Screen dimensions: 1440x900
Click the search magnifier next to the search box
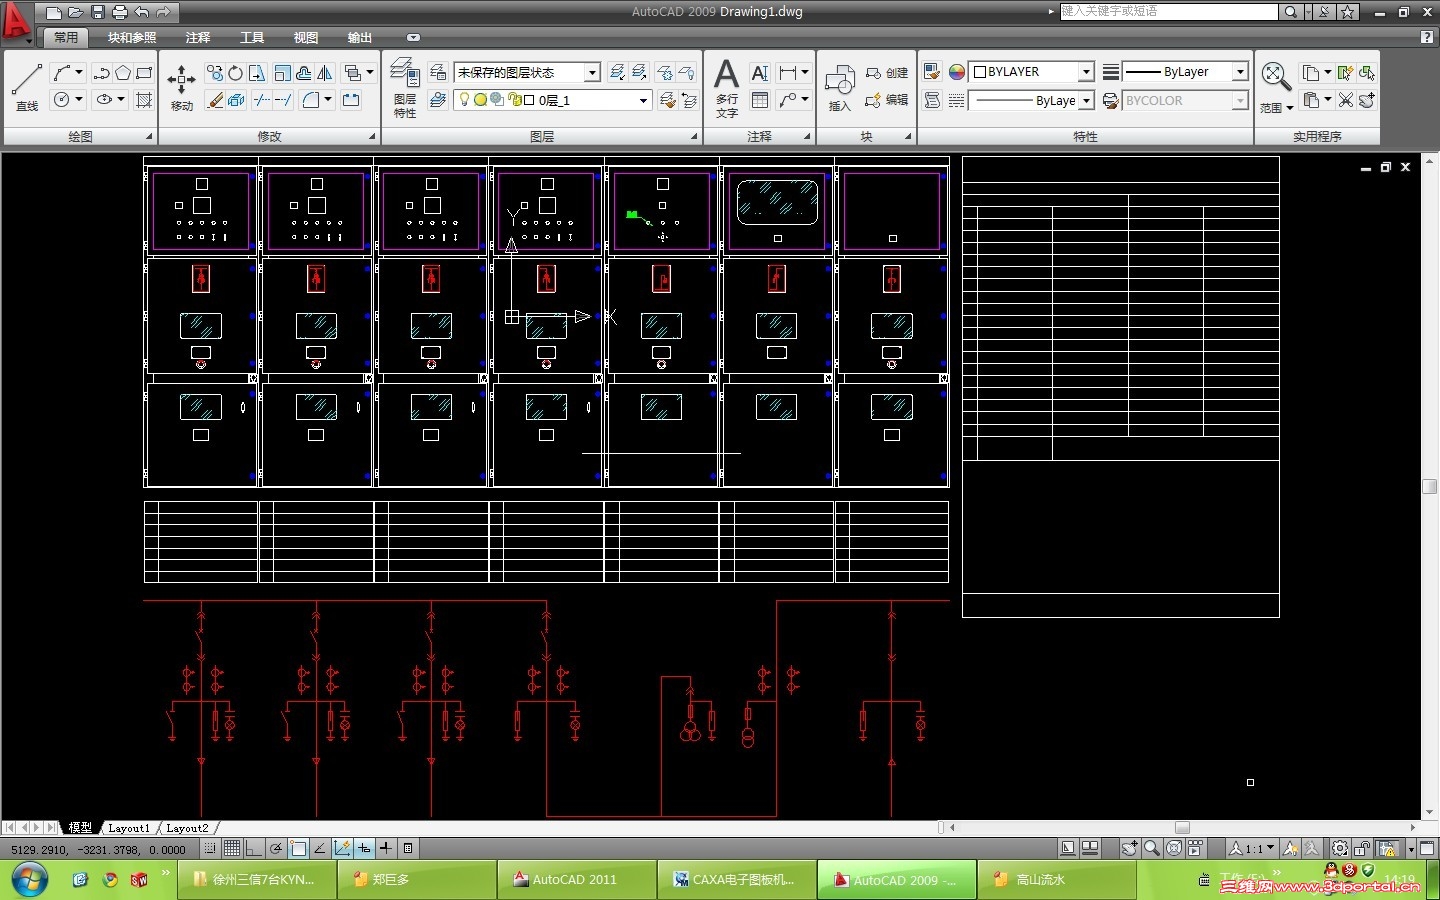click(1291, 12)
